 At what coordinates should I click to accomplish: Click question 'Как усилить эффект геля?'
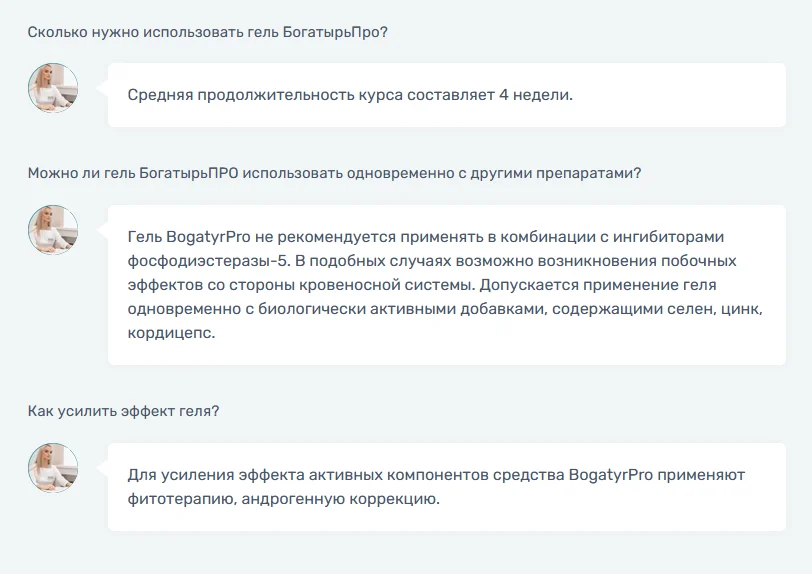tap(123, 411)
